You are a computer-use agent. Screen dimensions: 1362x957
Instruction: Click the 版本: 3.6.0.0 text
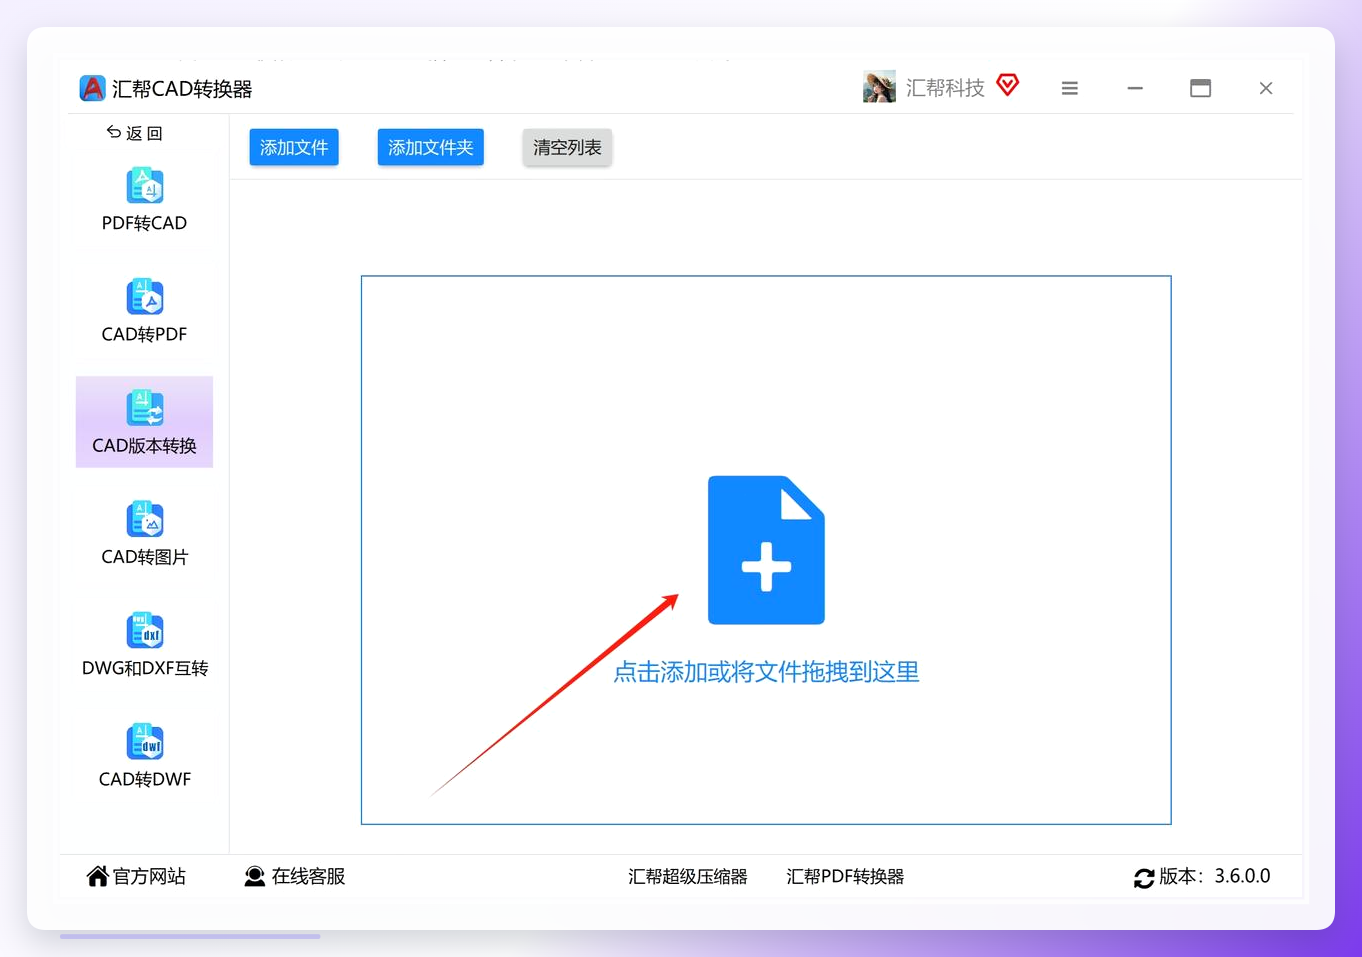pos(1215,876)
